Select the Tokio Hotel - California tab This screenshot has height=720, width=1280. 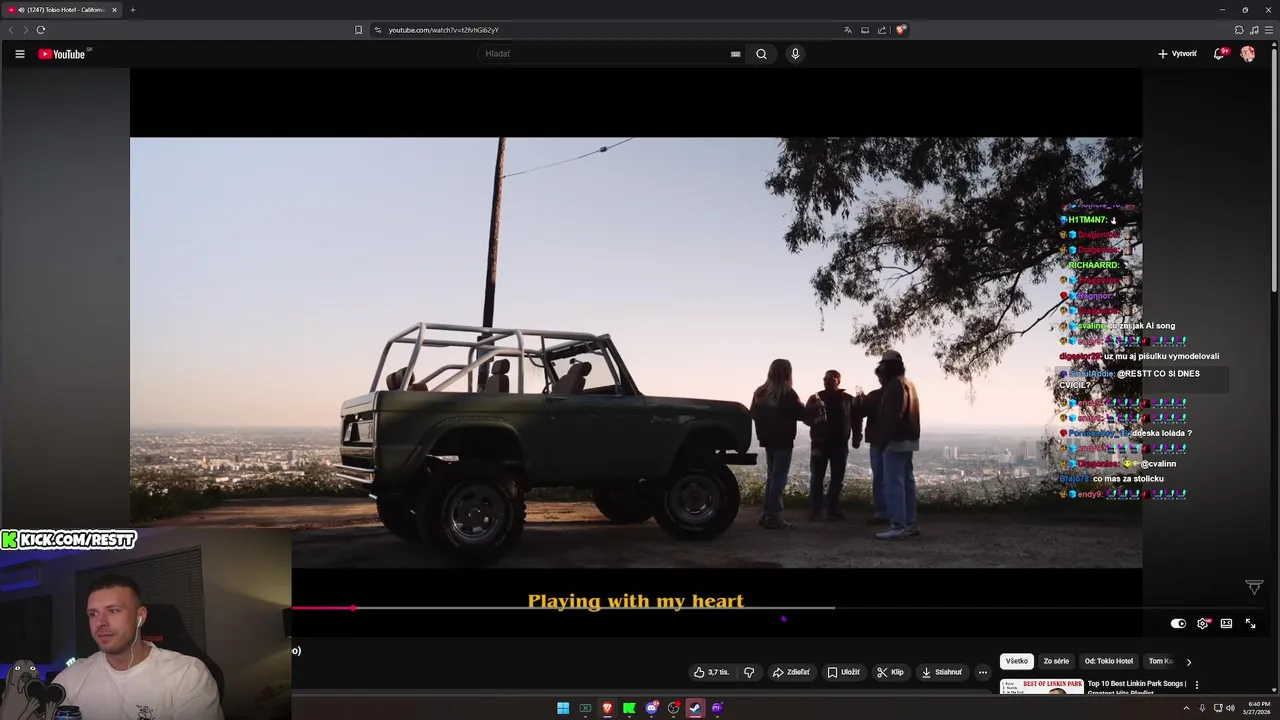(62, 10)
